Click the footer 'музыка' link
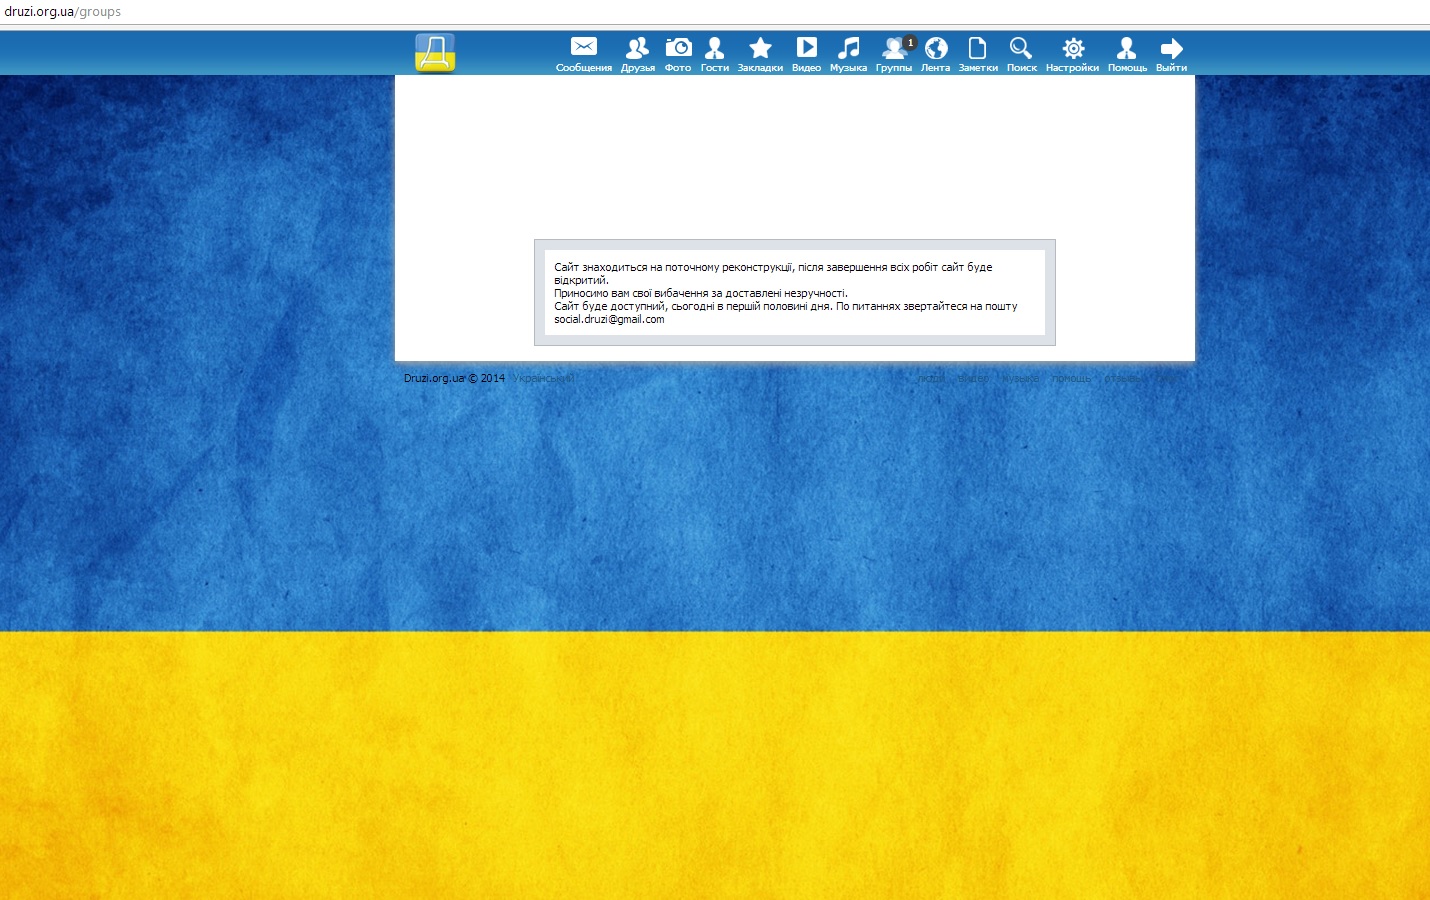 coord(1020,378)
